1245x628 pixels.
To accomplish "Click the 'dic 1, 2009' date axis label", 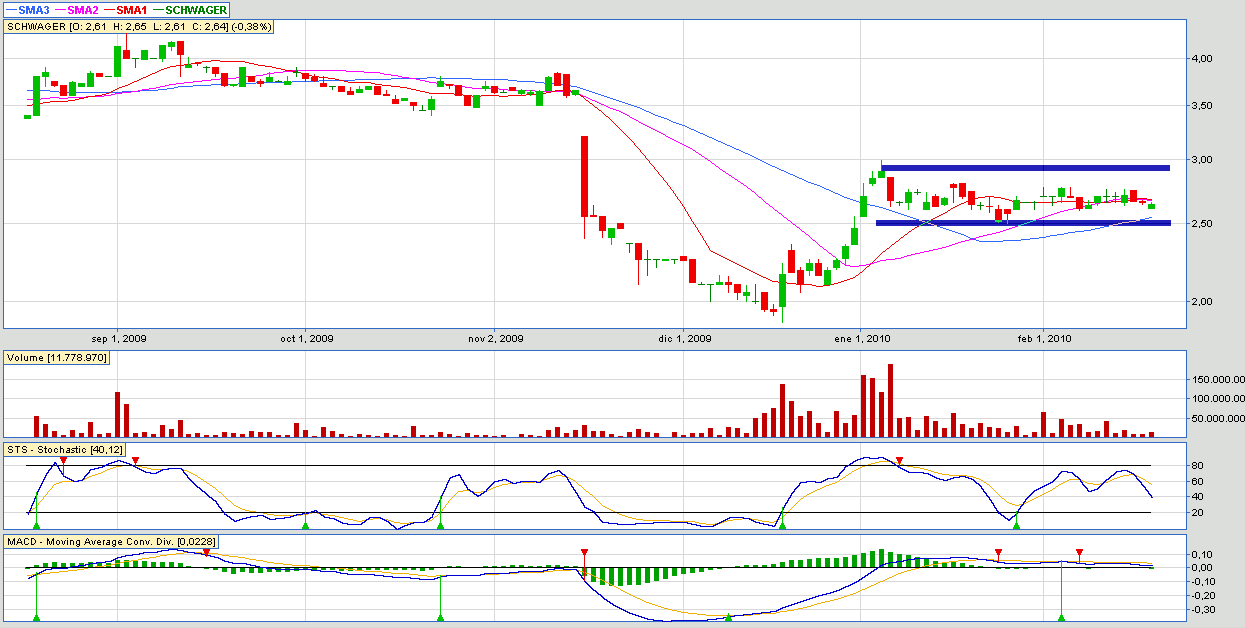I will pyautogui.click(x=686, y=339).
